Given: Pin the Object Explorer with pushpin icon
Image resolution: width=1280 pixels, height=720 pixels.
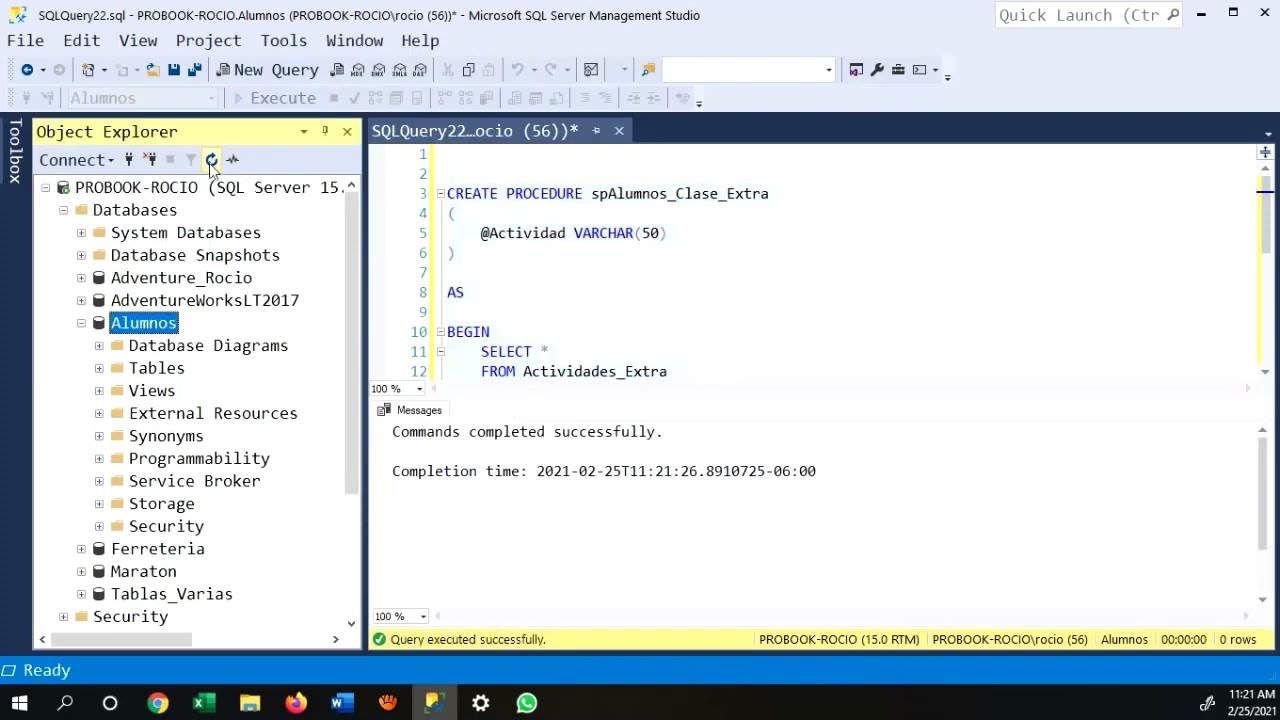Looking at the screenshot, I should (325, 132).
